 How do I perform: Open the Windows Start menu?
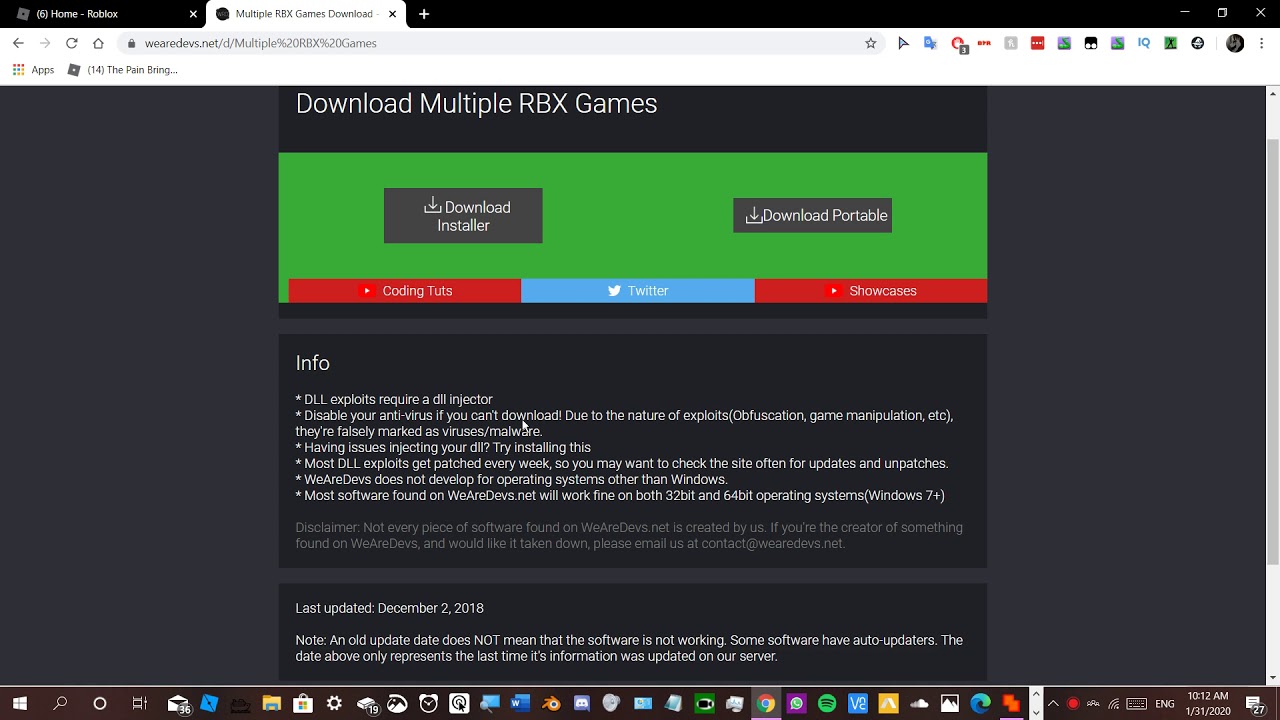click(20, 704)
